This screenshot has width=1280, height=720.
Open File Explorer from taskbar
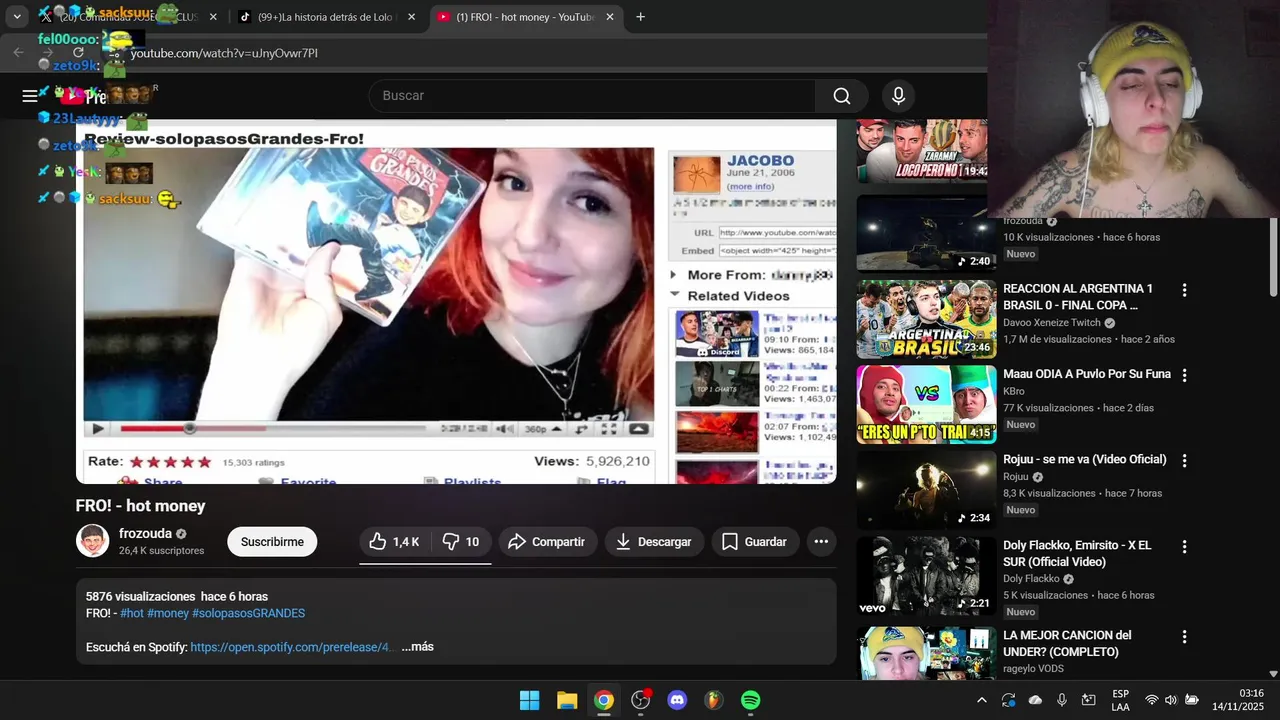pyautogui.click(x=567, y=700)
